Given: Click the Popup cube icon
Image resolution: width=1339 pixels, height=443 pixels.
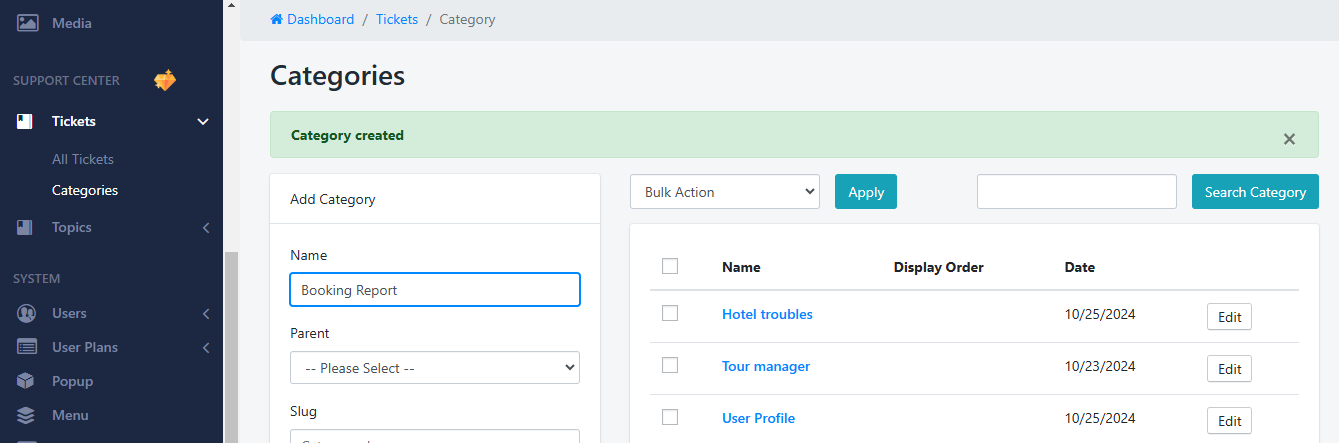Looking at the screenshot, I should 27,382.
